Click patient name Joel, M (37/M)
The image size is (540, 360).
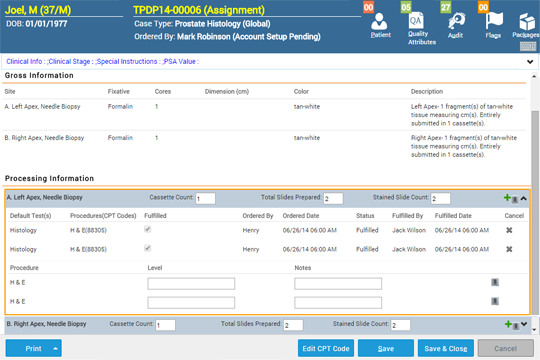point(38,10)
